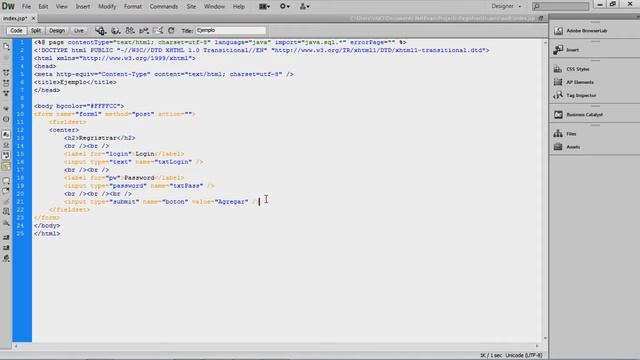Click the Balance Braces icon
640x360 pixels.
coord(6,119)
